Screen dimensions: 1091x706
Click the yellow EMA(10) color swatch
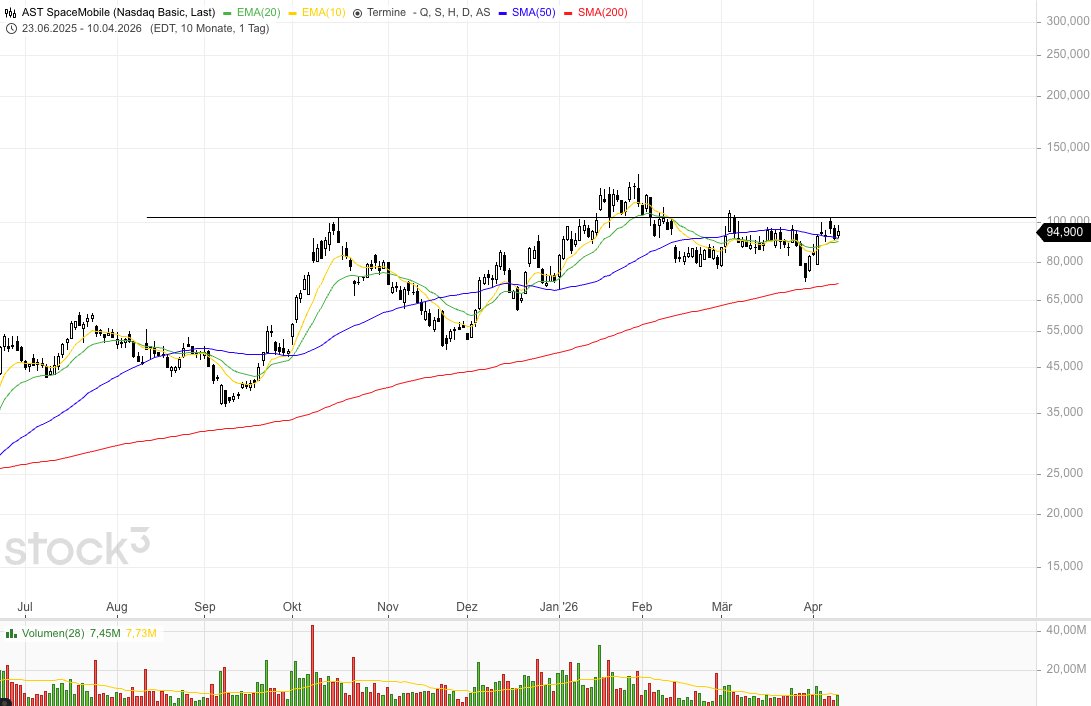[x=292, y=13]
